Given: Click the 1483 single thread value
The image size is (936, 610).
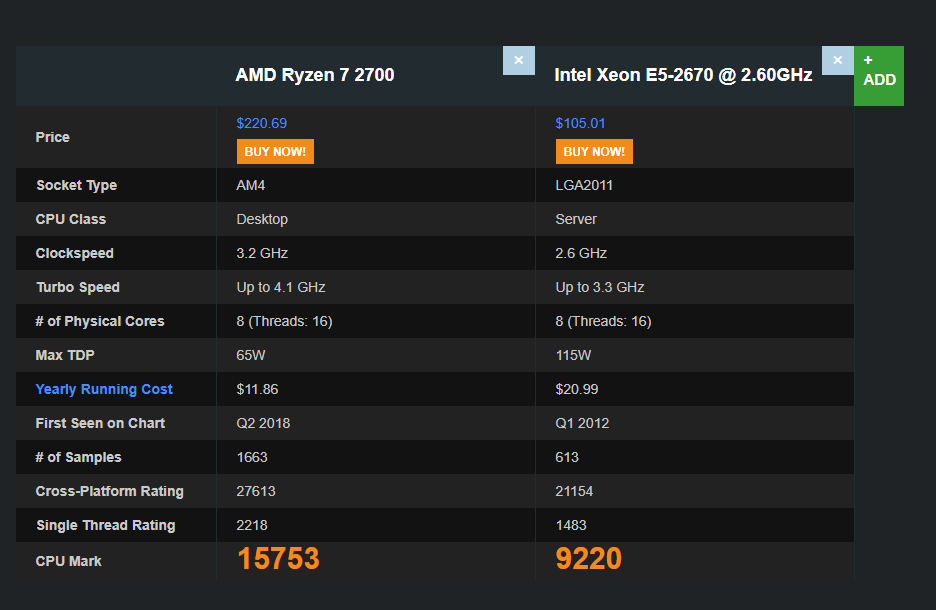Looking at the screenshot, I should (x=571, y=526).
